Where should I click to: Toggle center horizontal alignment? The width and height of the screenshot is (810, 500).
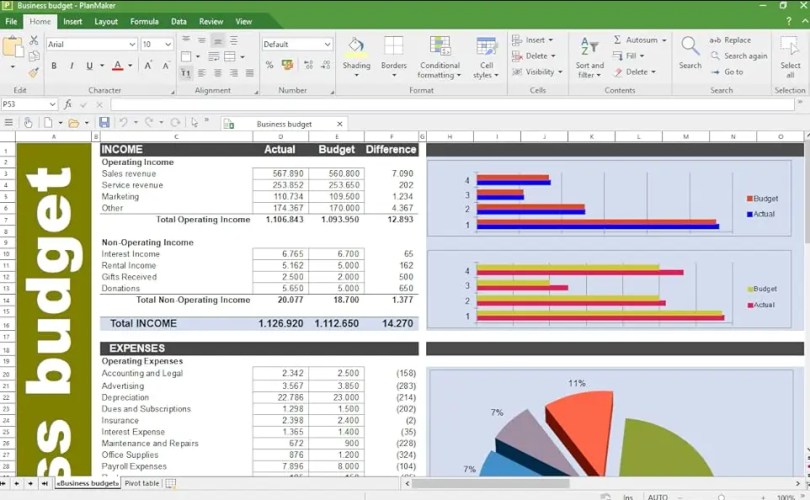218,73
